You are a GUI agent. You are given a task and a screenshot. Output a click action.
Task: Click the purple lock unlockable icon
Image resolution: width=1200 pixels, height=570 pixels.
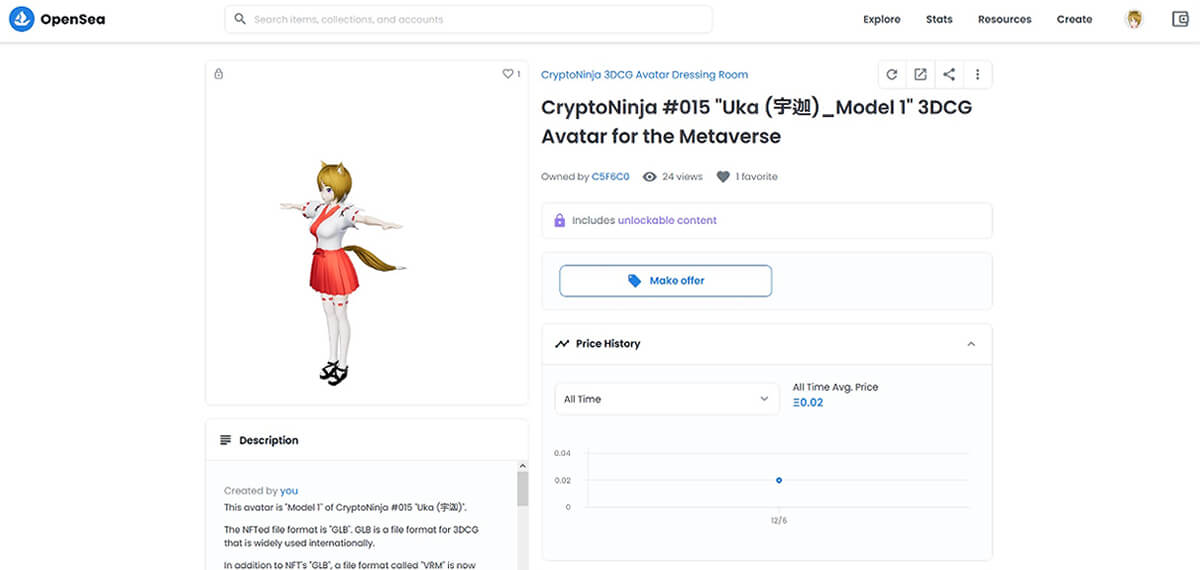tap(560, 220)
